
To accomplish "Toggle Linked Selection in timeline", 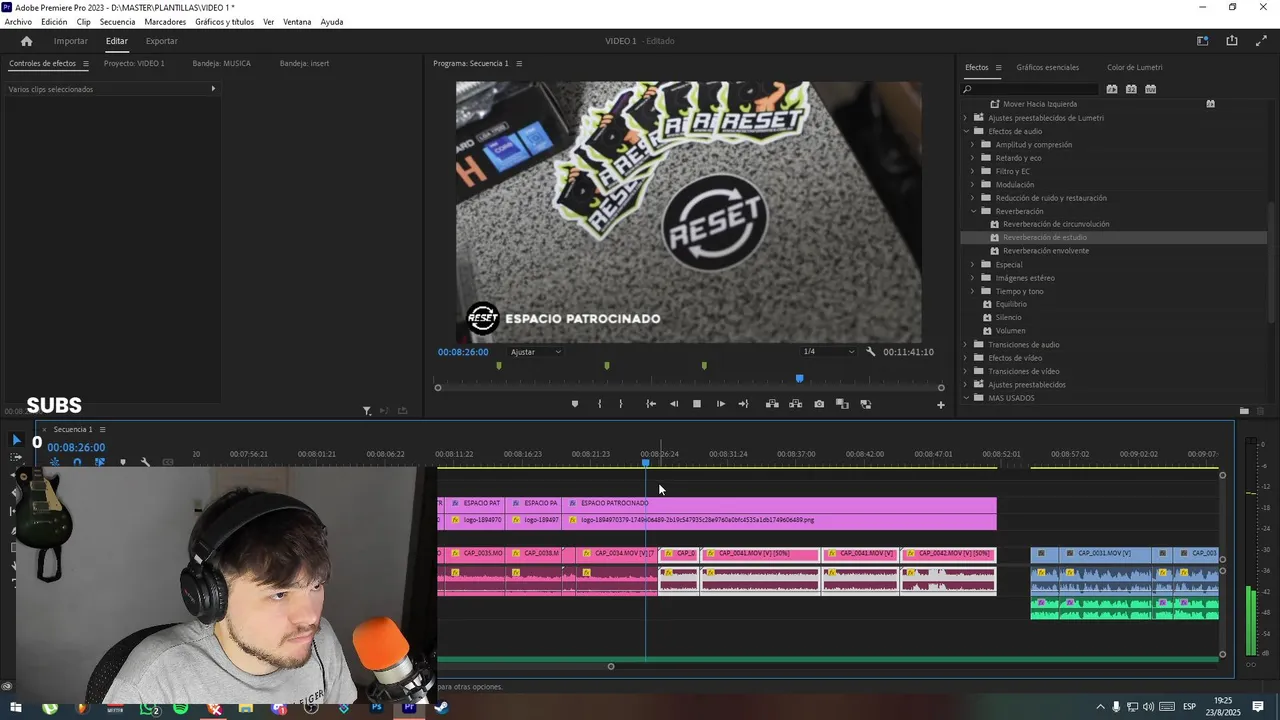I will pyautogui.click(x=100, y=462).
